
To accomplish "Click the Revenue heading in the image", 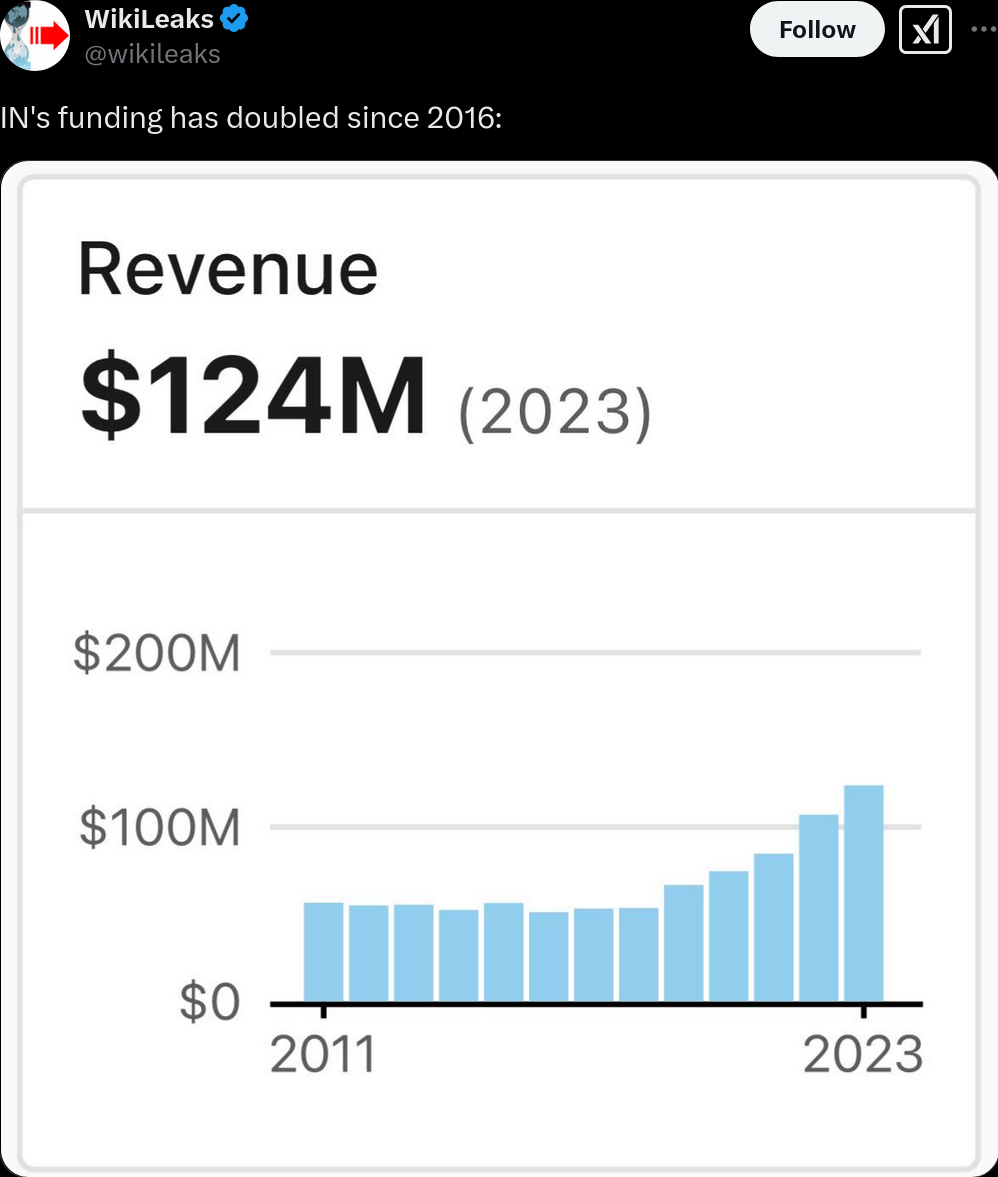I will pyautogui.click(x=228, y=269).
